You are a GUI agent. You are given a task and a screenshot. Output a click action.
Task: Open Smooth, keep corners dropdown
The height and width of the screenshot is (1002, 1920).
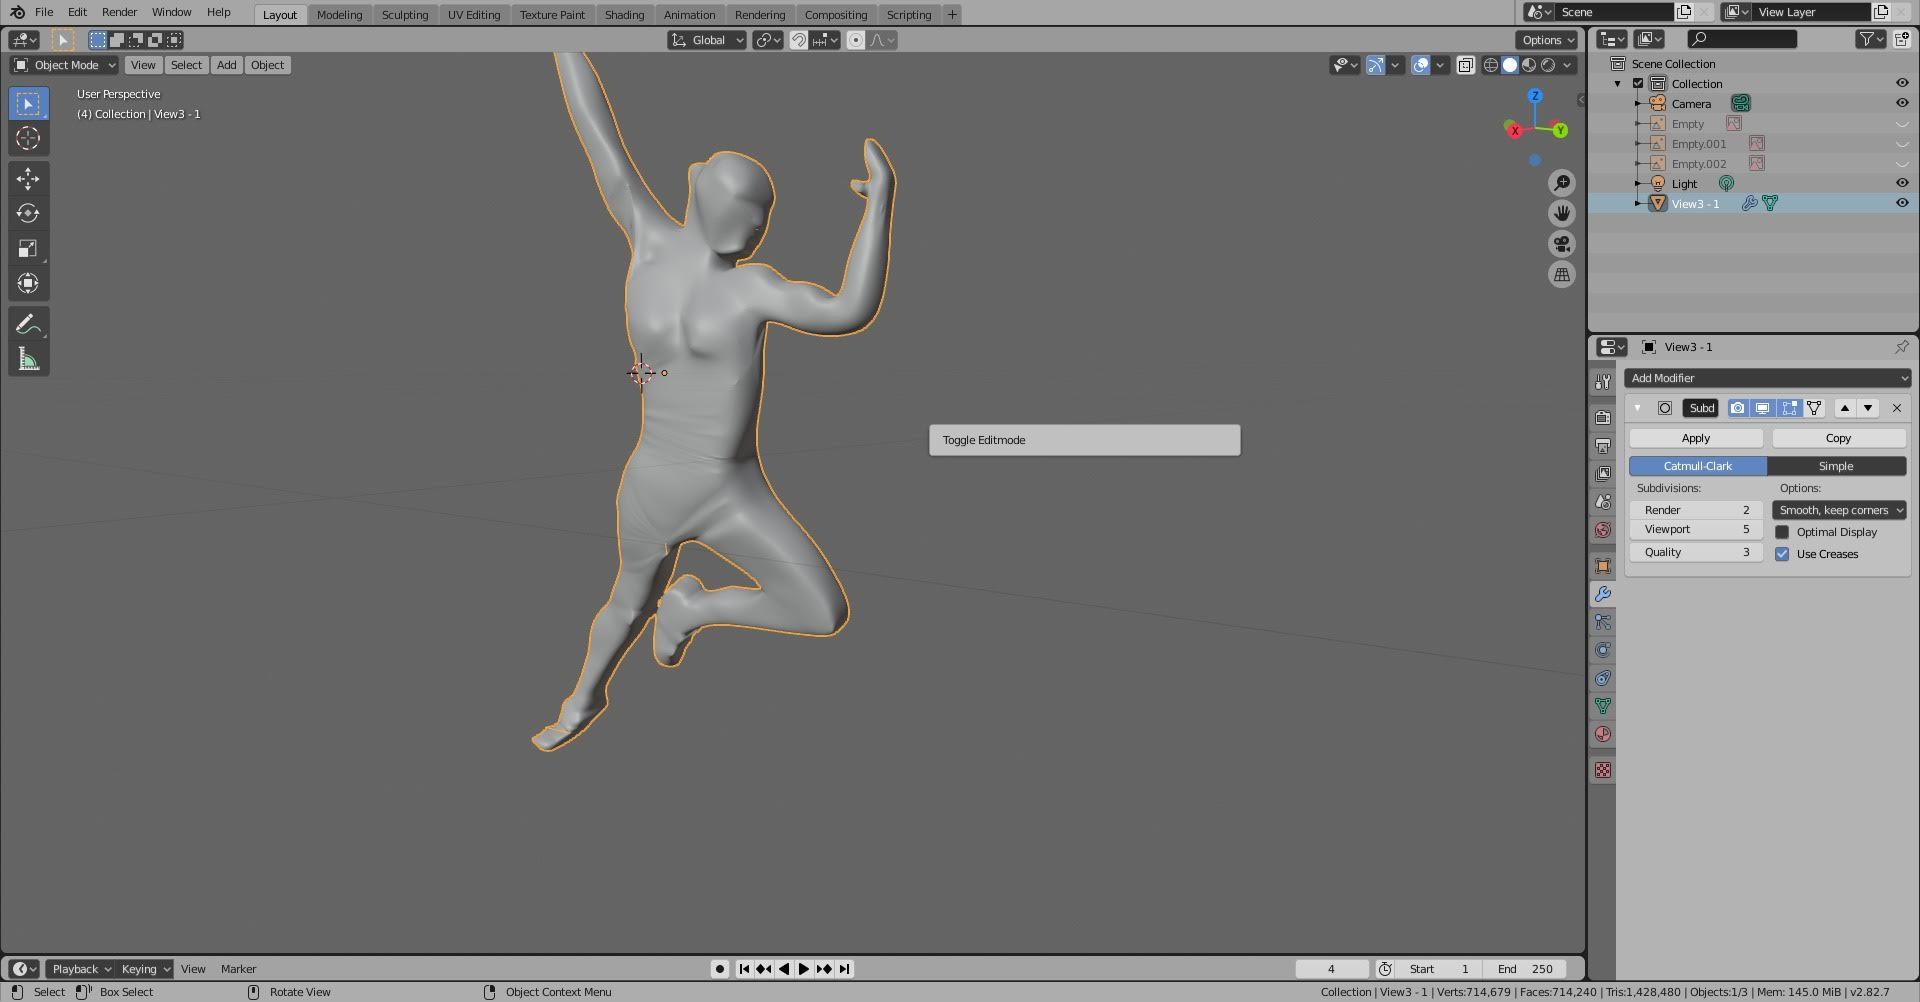click(x=1839, y=510)
